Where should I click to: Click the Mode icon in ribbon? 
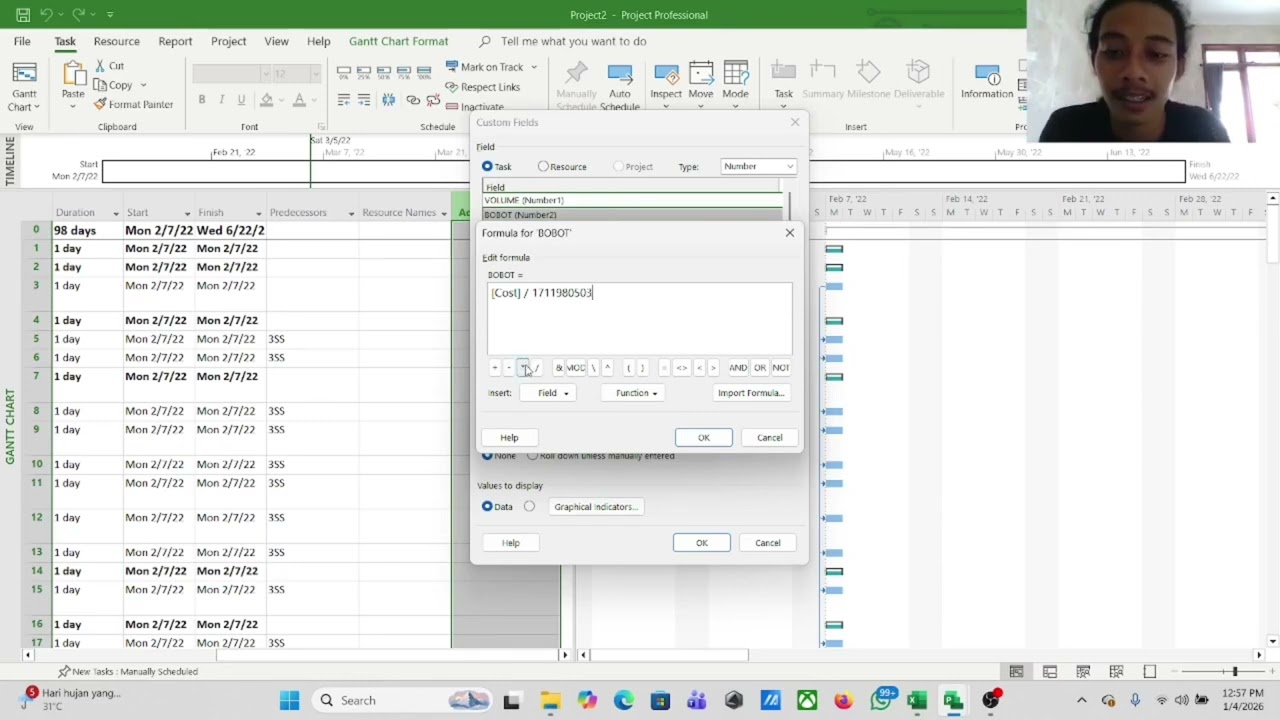[x=735, y=75]
